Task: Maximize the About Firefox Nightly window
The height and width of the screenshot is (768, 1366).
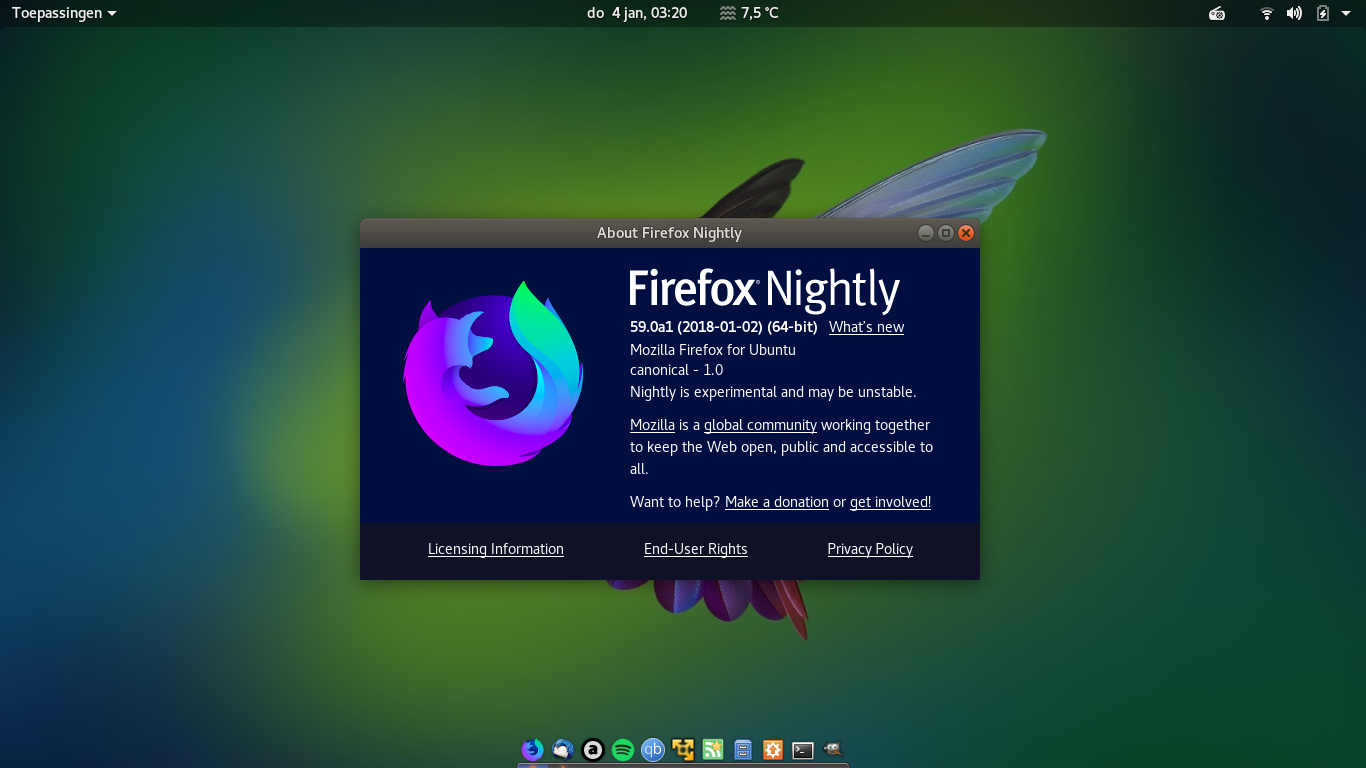Action: (946, 233)
